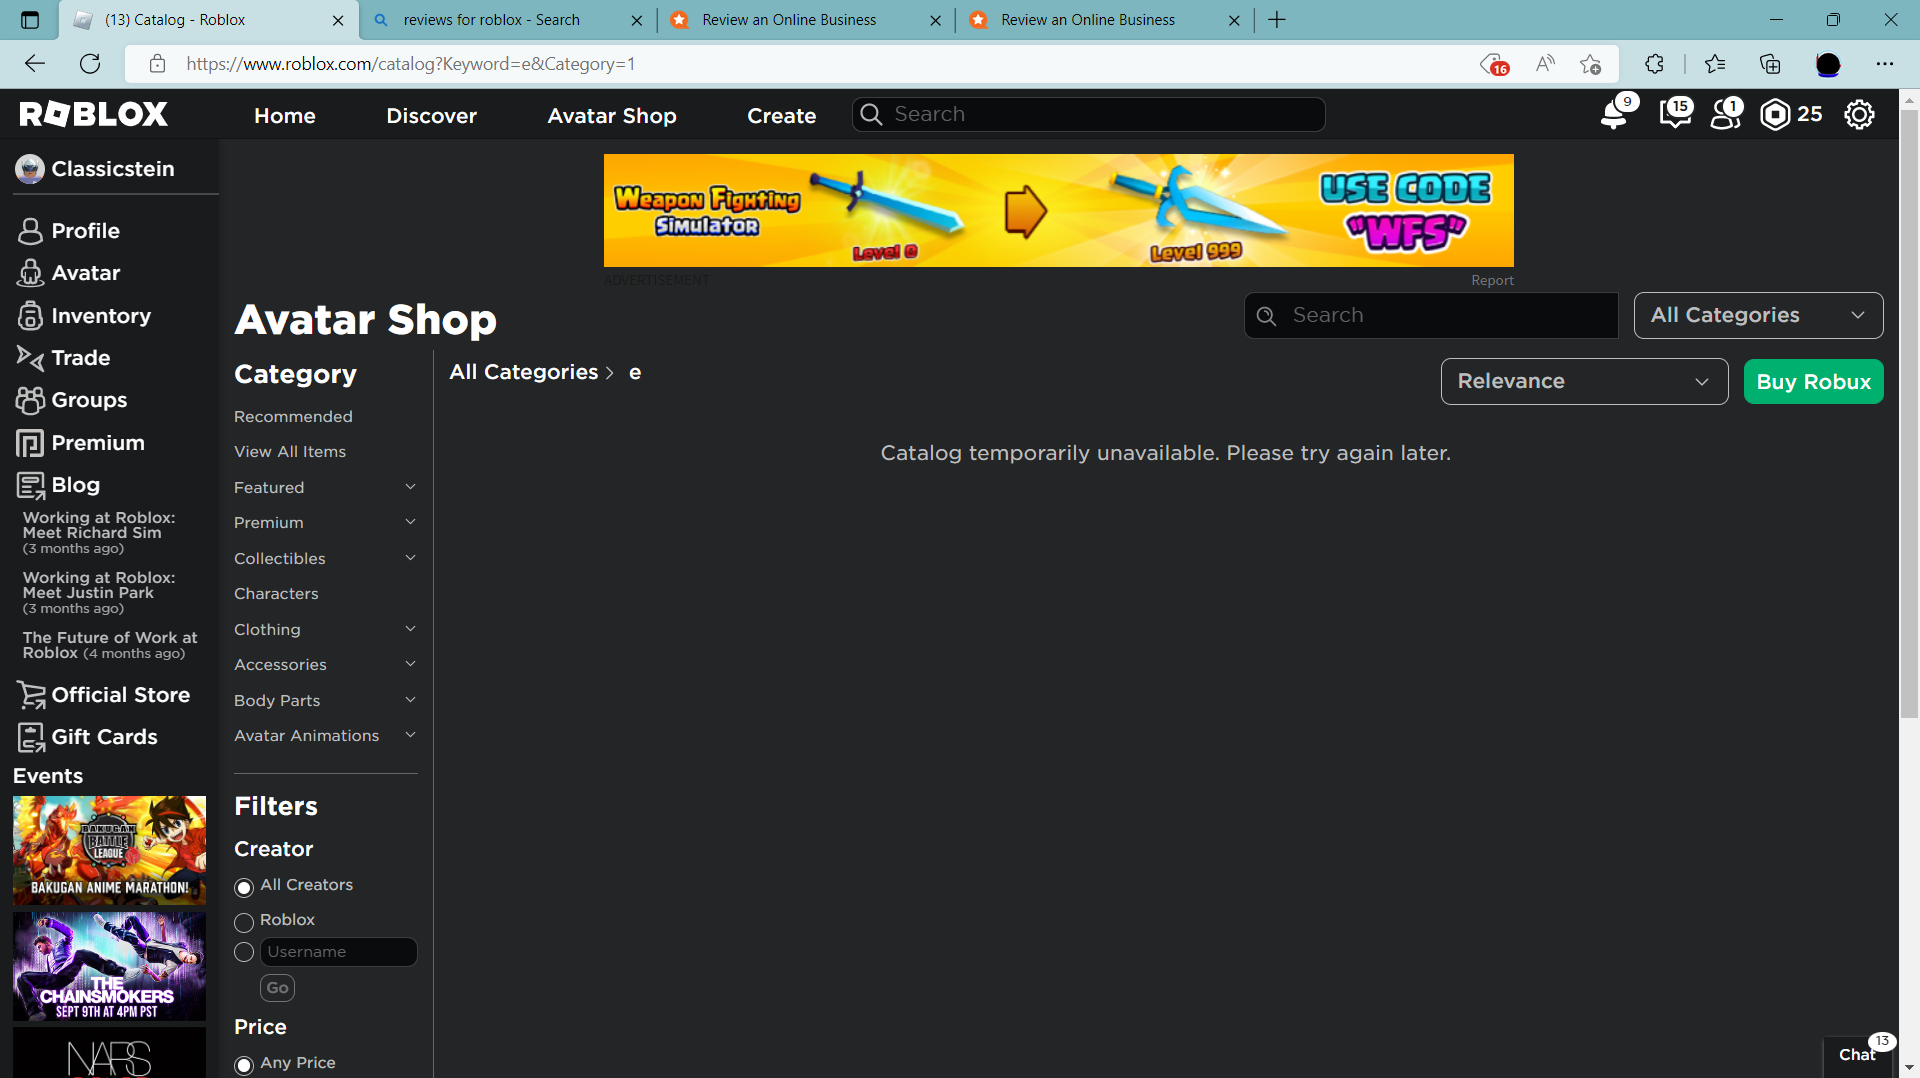This screenshot has width=1920, height=1078.
Task: Check friend requests icon
Action: pos(1724,114)
